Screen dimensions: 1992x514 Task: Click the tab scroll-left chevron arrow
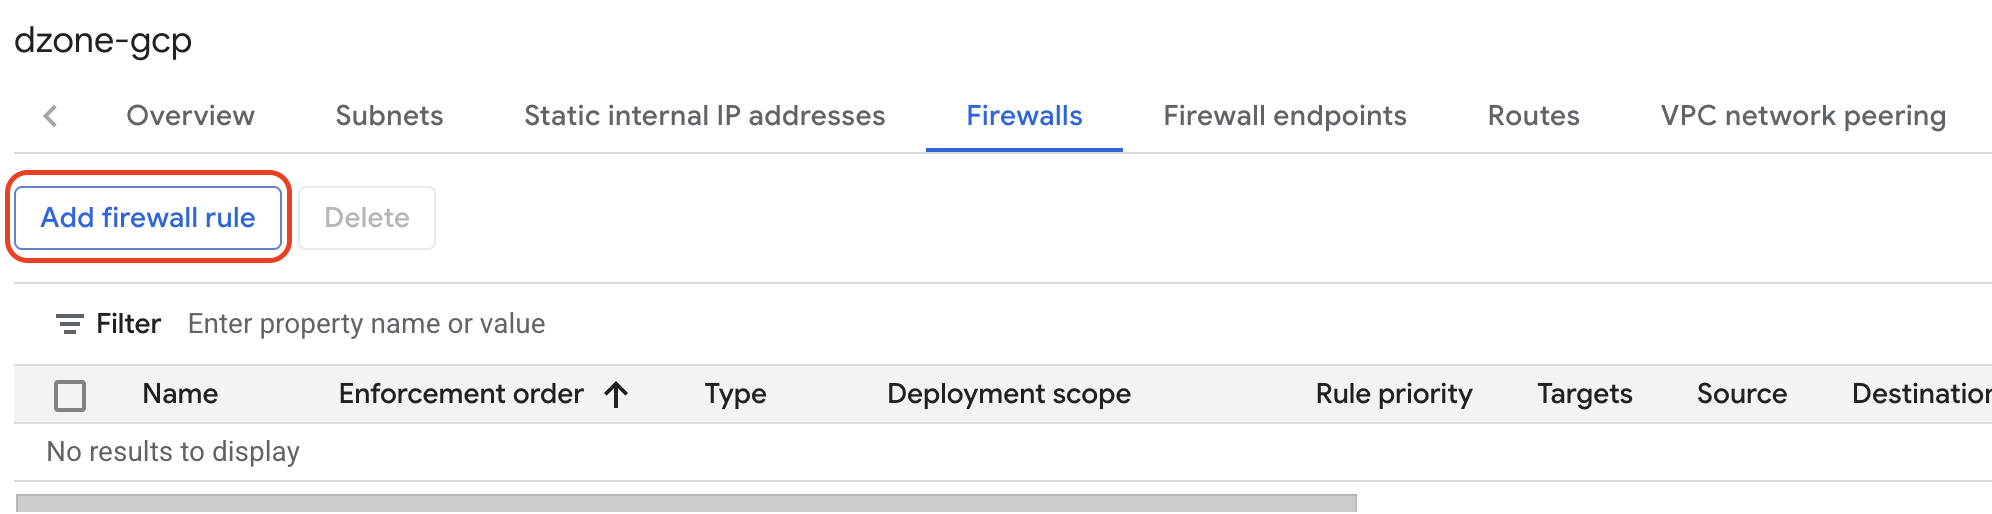tap(51, 116)
